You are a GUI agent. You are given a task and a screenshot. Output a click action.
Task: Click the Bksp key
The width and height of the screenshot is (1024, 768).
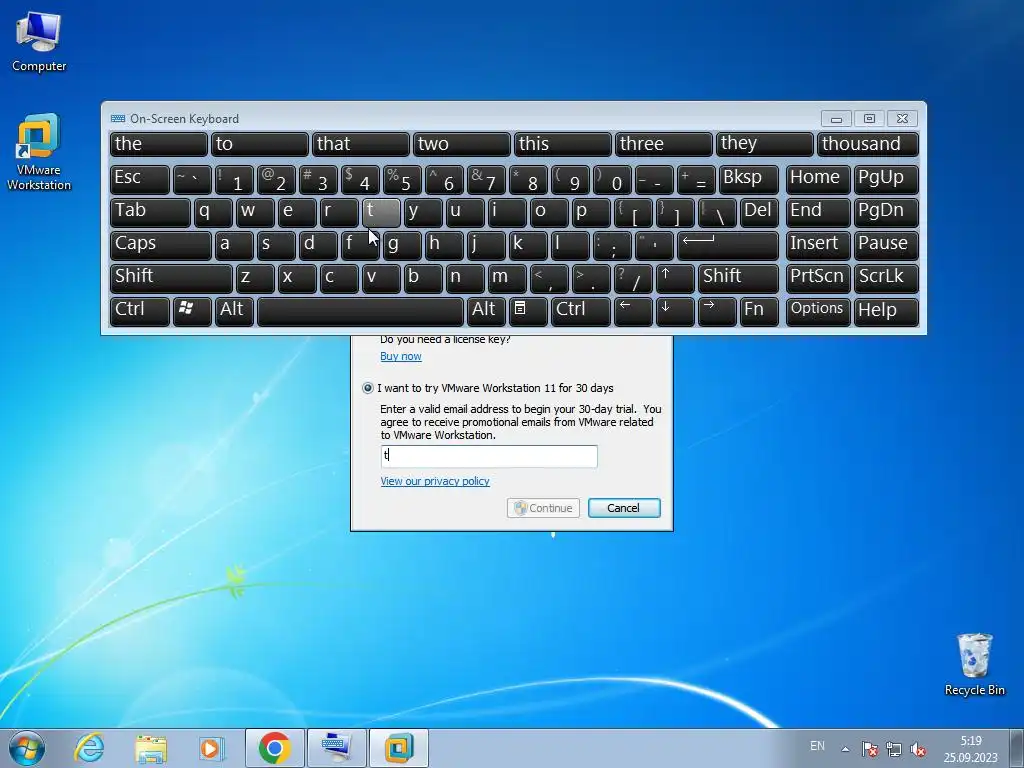tap(748, 180)
